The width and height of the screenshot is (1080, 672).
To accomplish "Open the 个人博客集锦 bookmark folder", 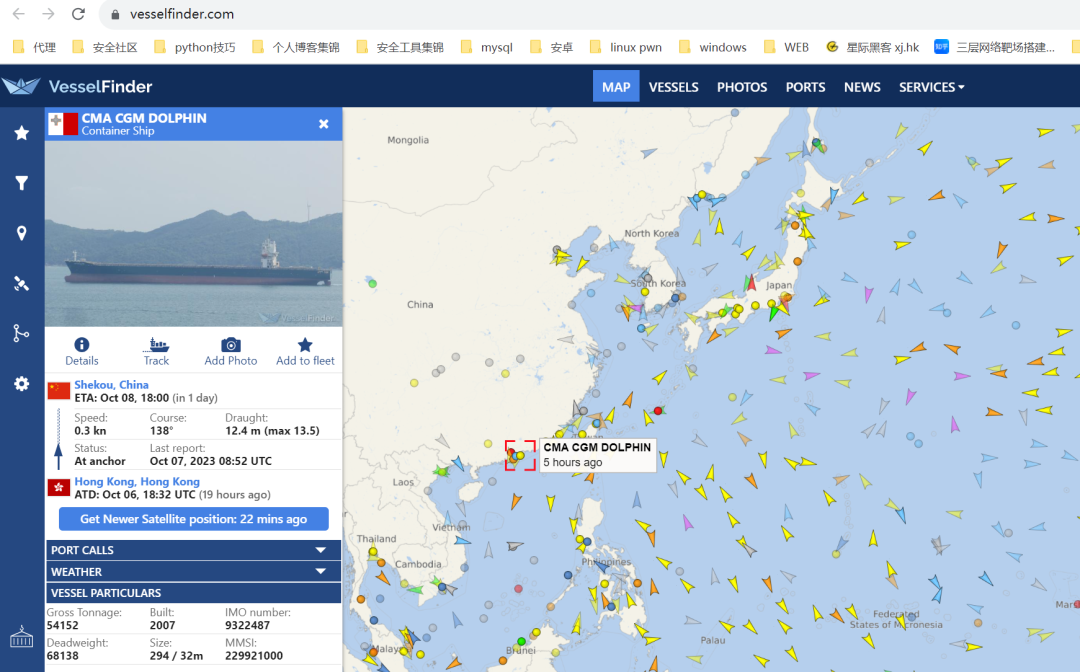I will 296,47.
